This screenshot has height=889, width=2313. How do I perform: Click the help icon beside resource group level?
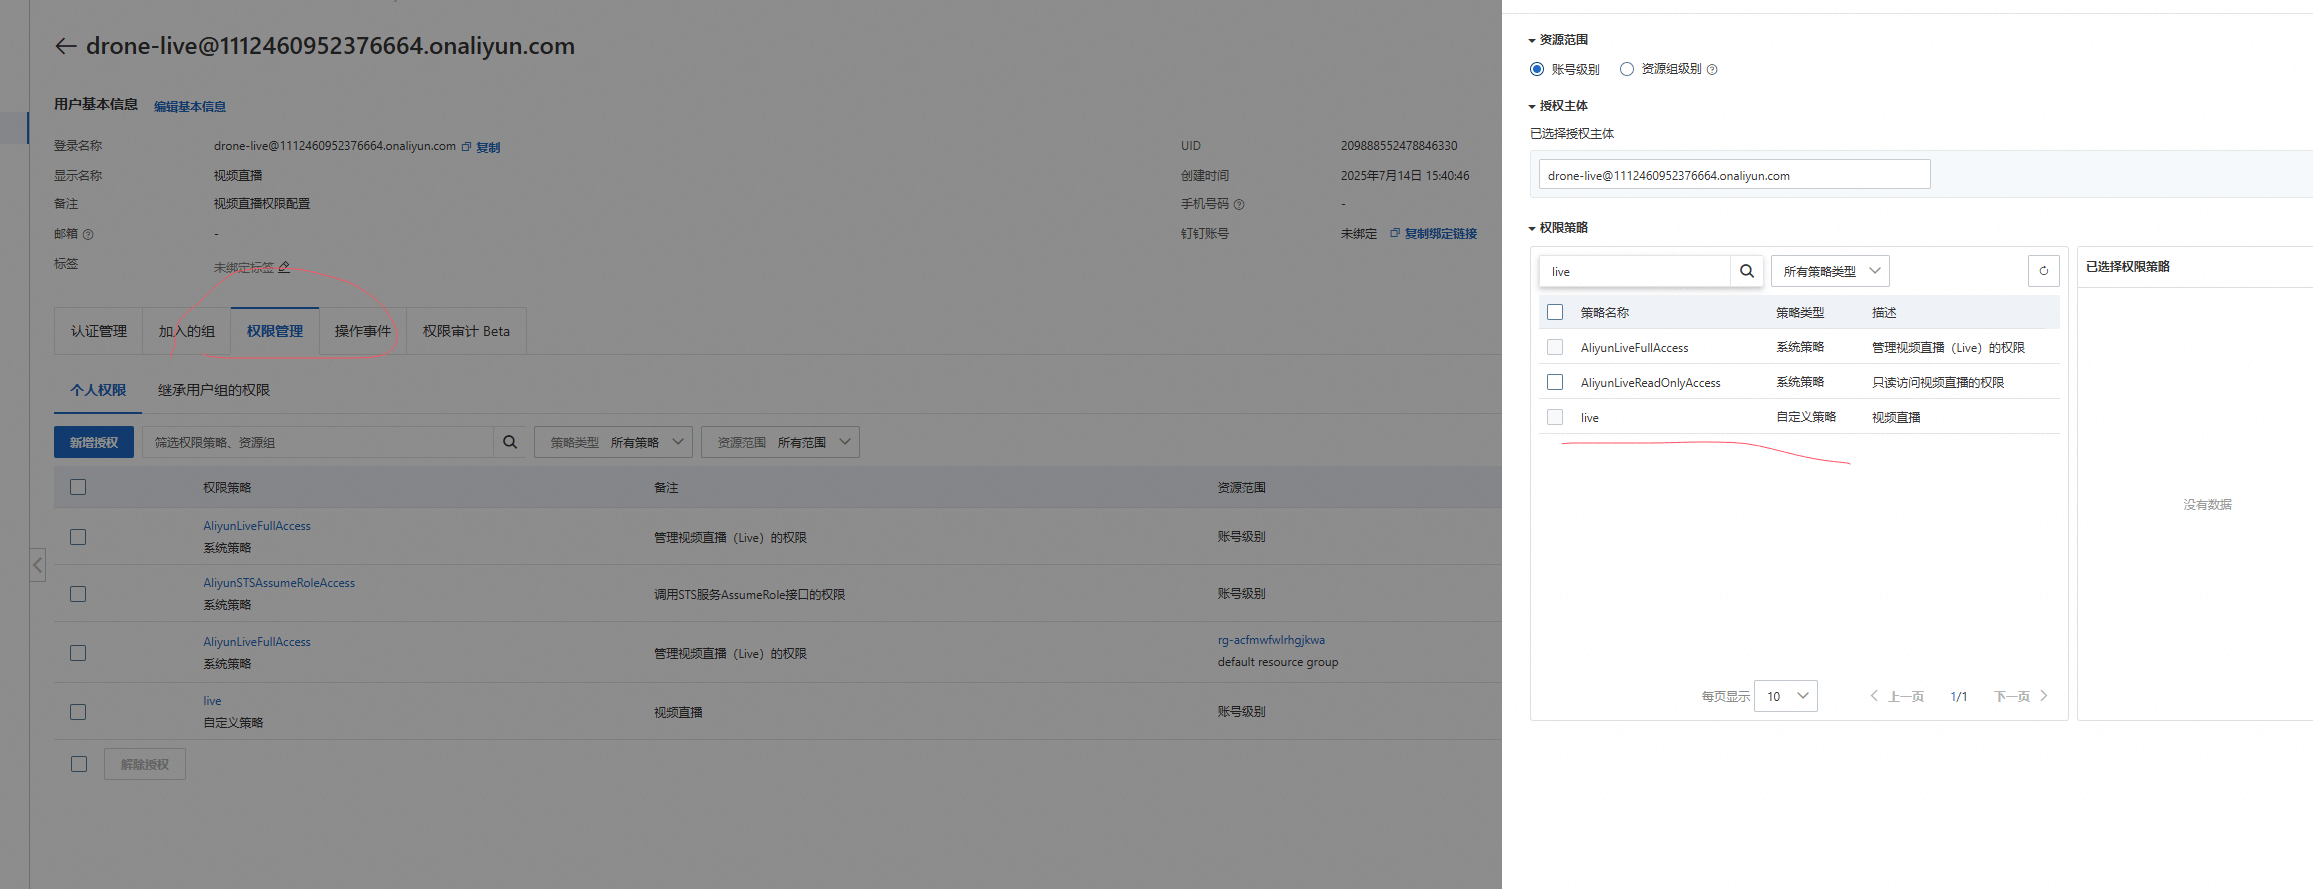tap(1712, 70)
